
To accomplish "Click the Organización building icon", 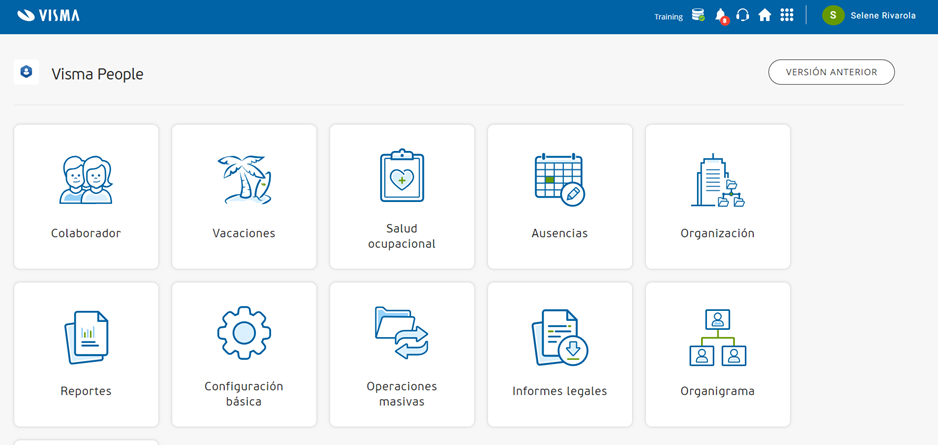I will click(x=718, y=180).
